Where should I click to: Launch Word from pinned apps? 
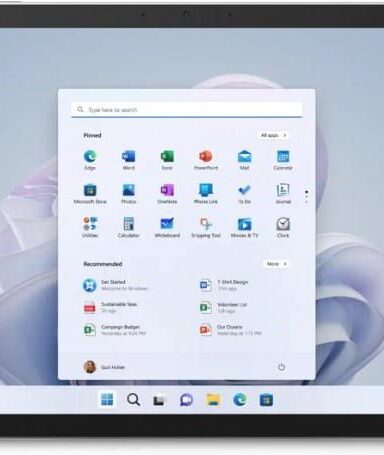point(128,159)
